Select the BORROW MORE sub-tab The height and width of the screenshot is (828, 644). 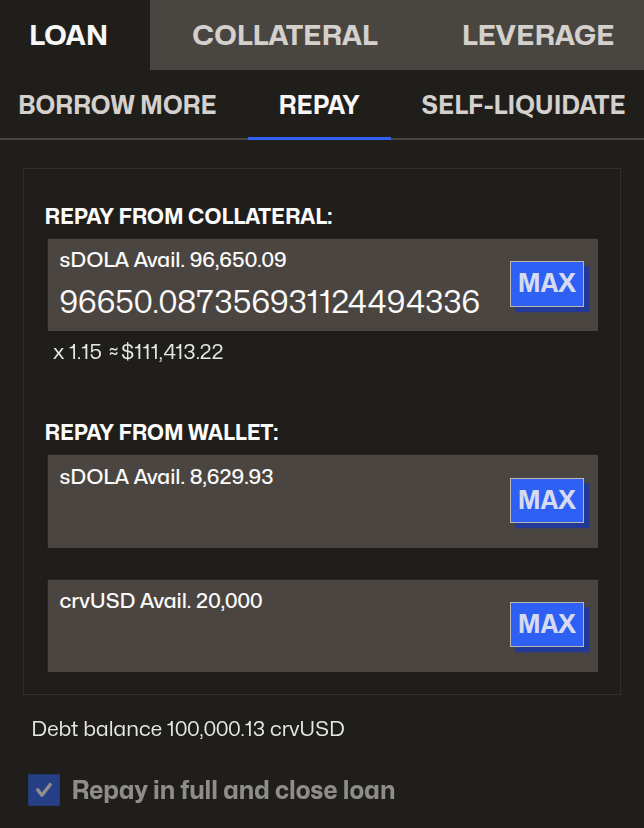(x=117, y=105)
